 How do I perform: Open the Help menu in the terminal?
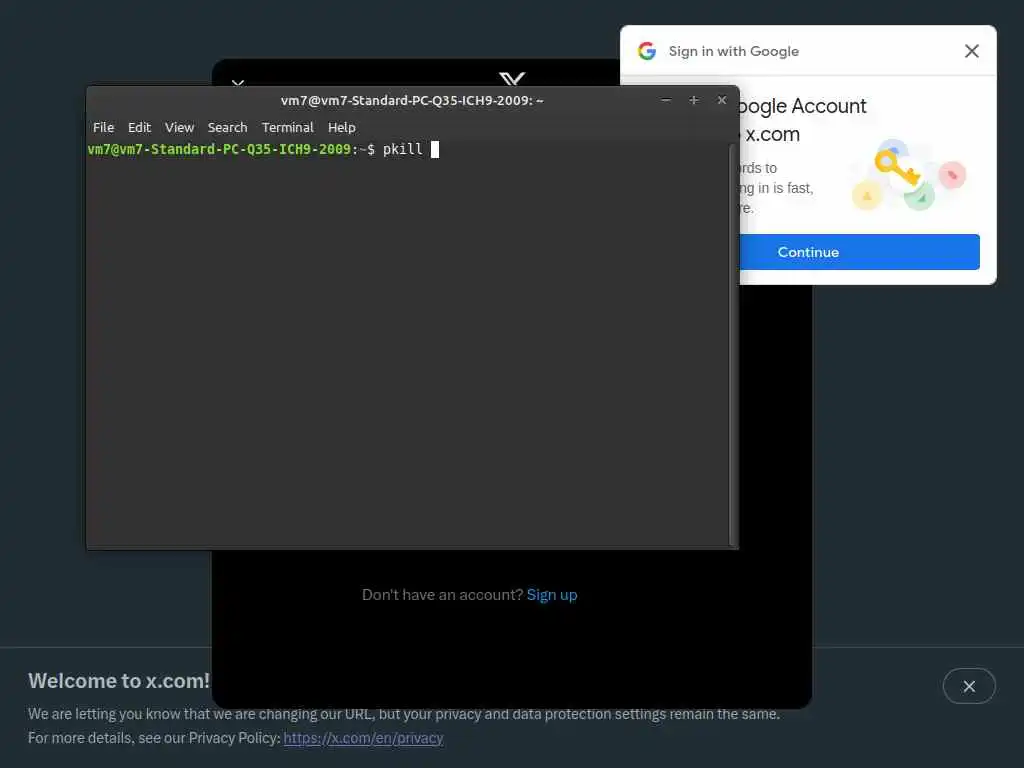coord(342,127)
